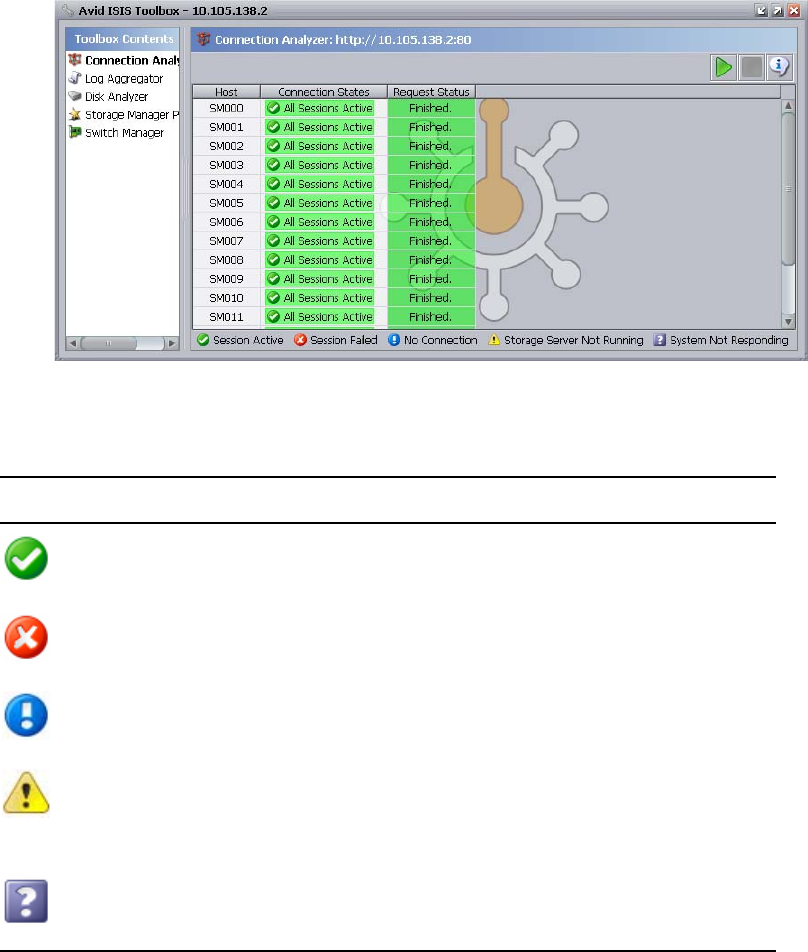This screenshot has width=808, height=952.
Task: Open the Storage Manager tool entry
Action: 124,115
